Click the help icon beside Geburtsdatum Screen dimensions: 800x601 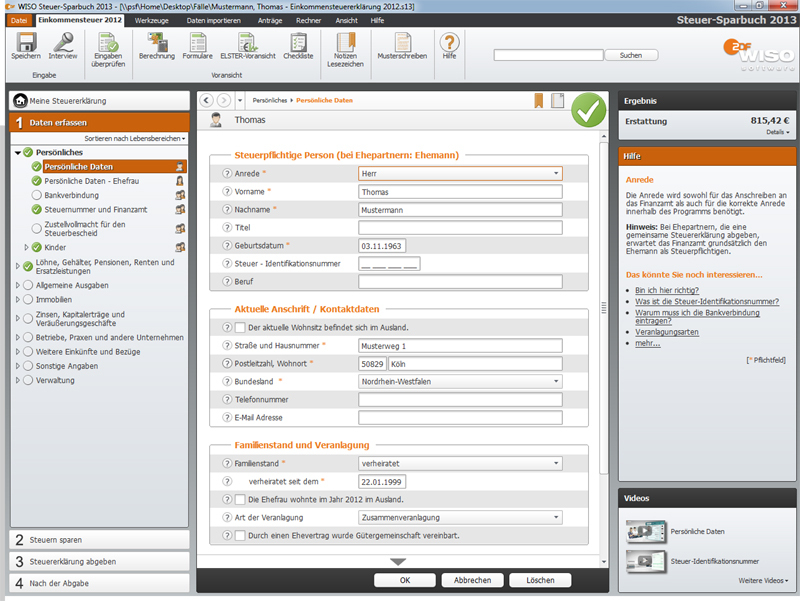pos(228,245)
